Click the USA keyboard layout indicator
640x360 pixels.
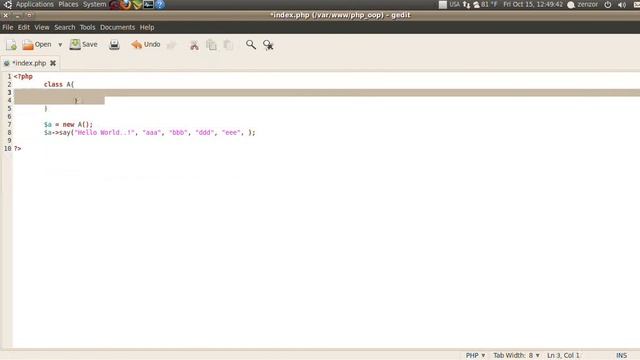pos(454,4)
